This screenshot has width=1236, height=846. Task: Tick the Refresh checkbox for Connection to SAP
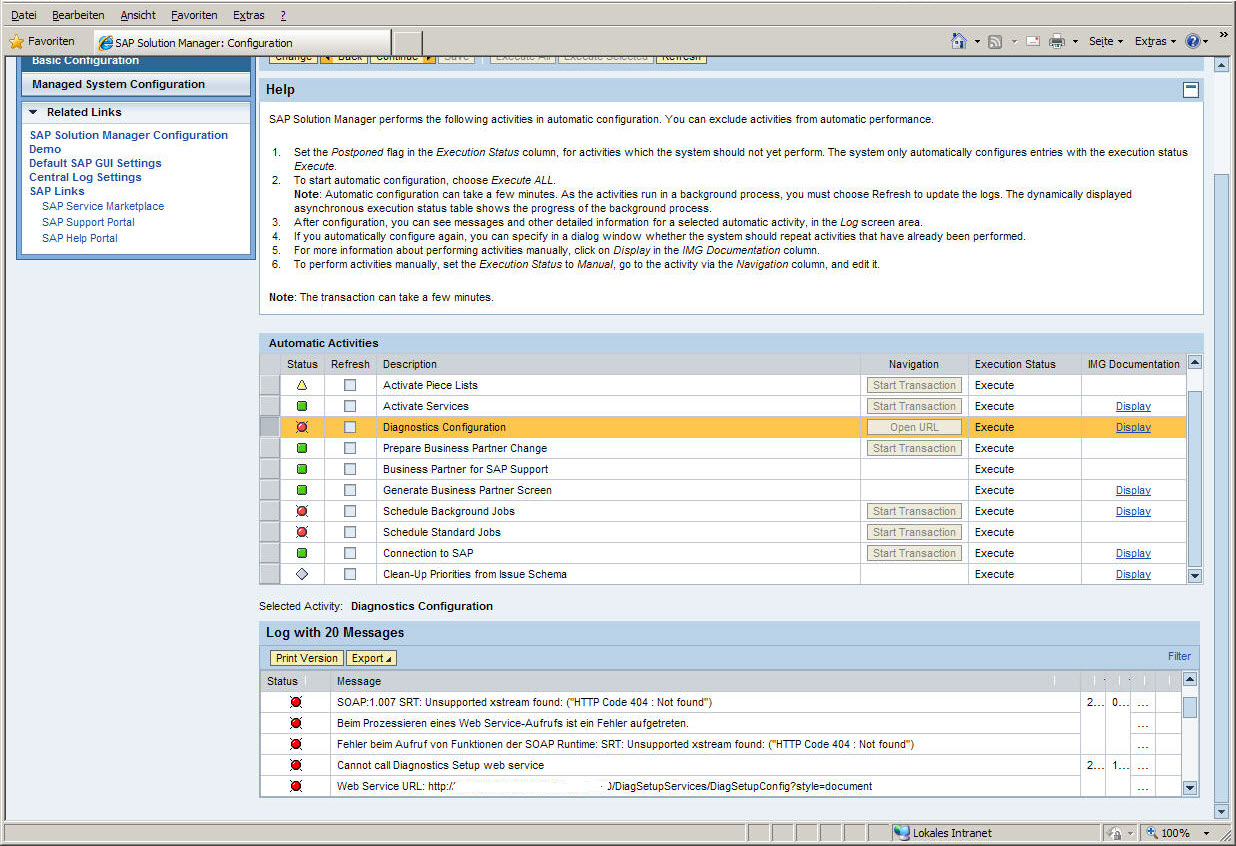pos(349,553)
